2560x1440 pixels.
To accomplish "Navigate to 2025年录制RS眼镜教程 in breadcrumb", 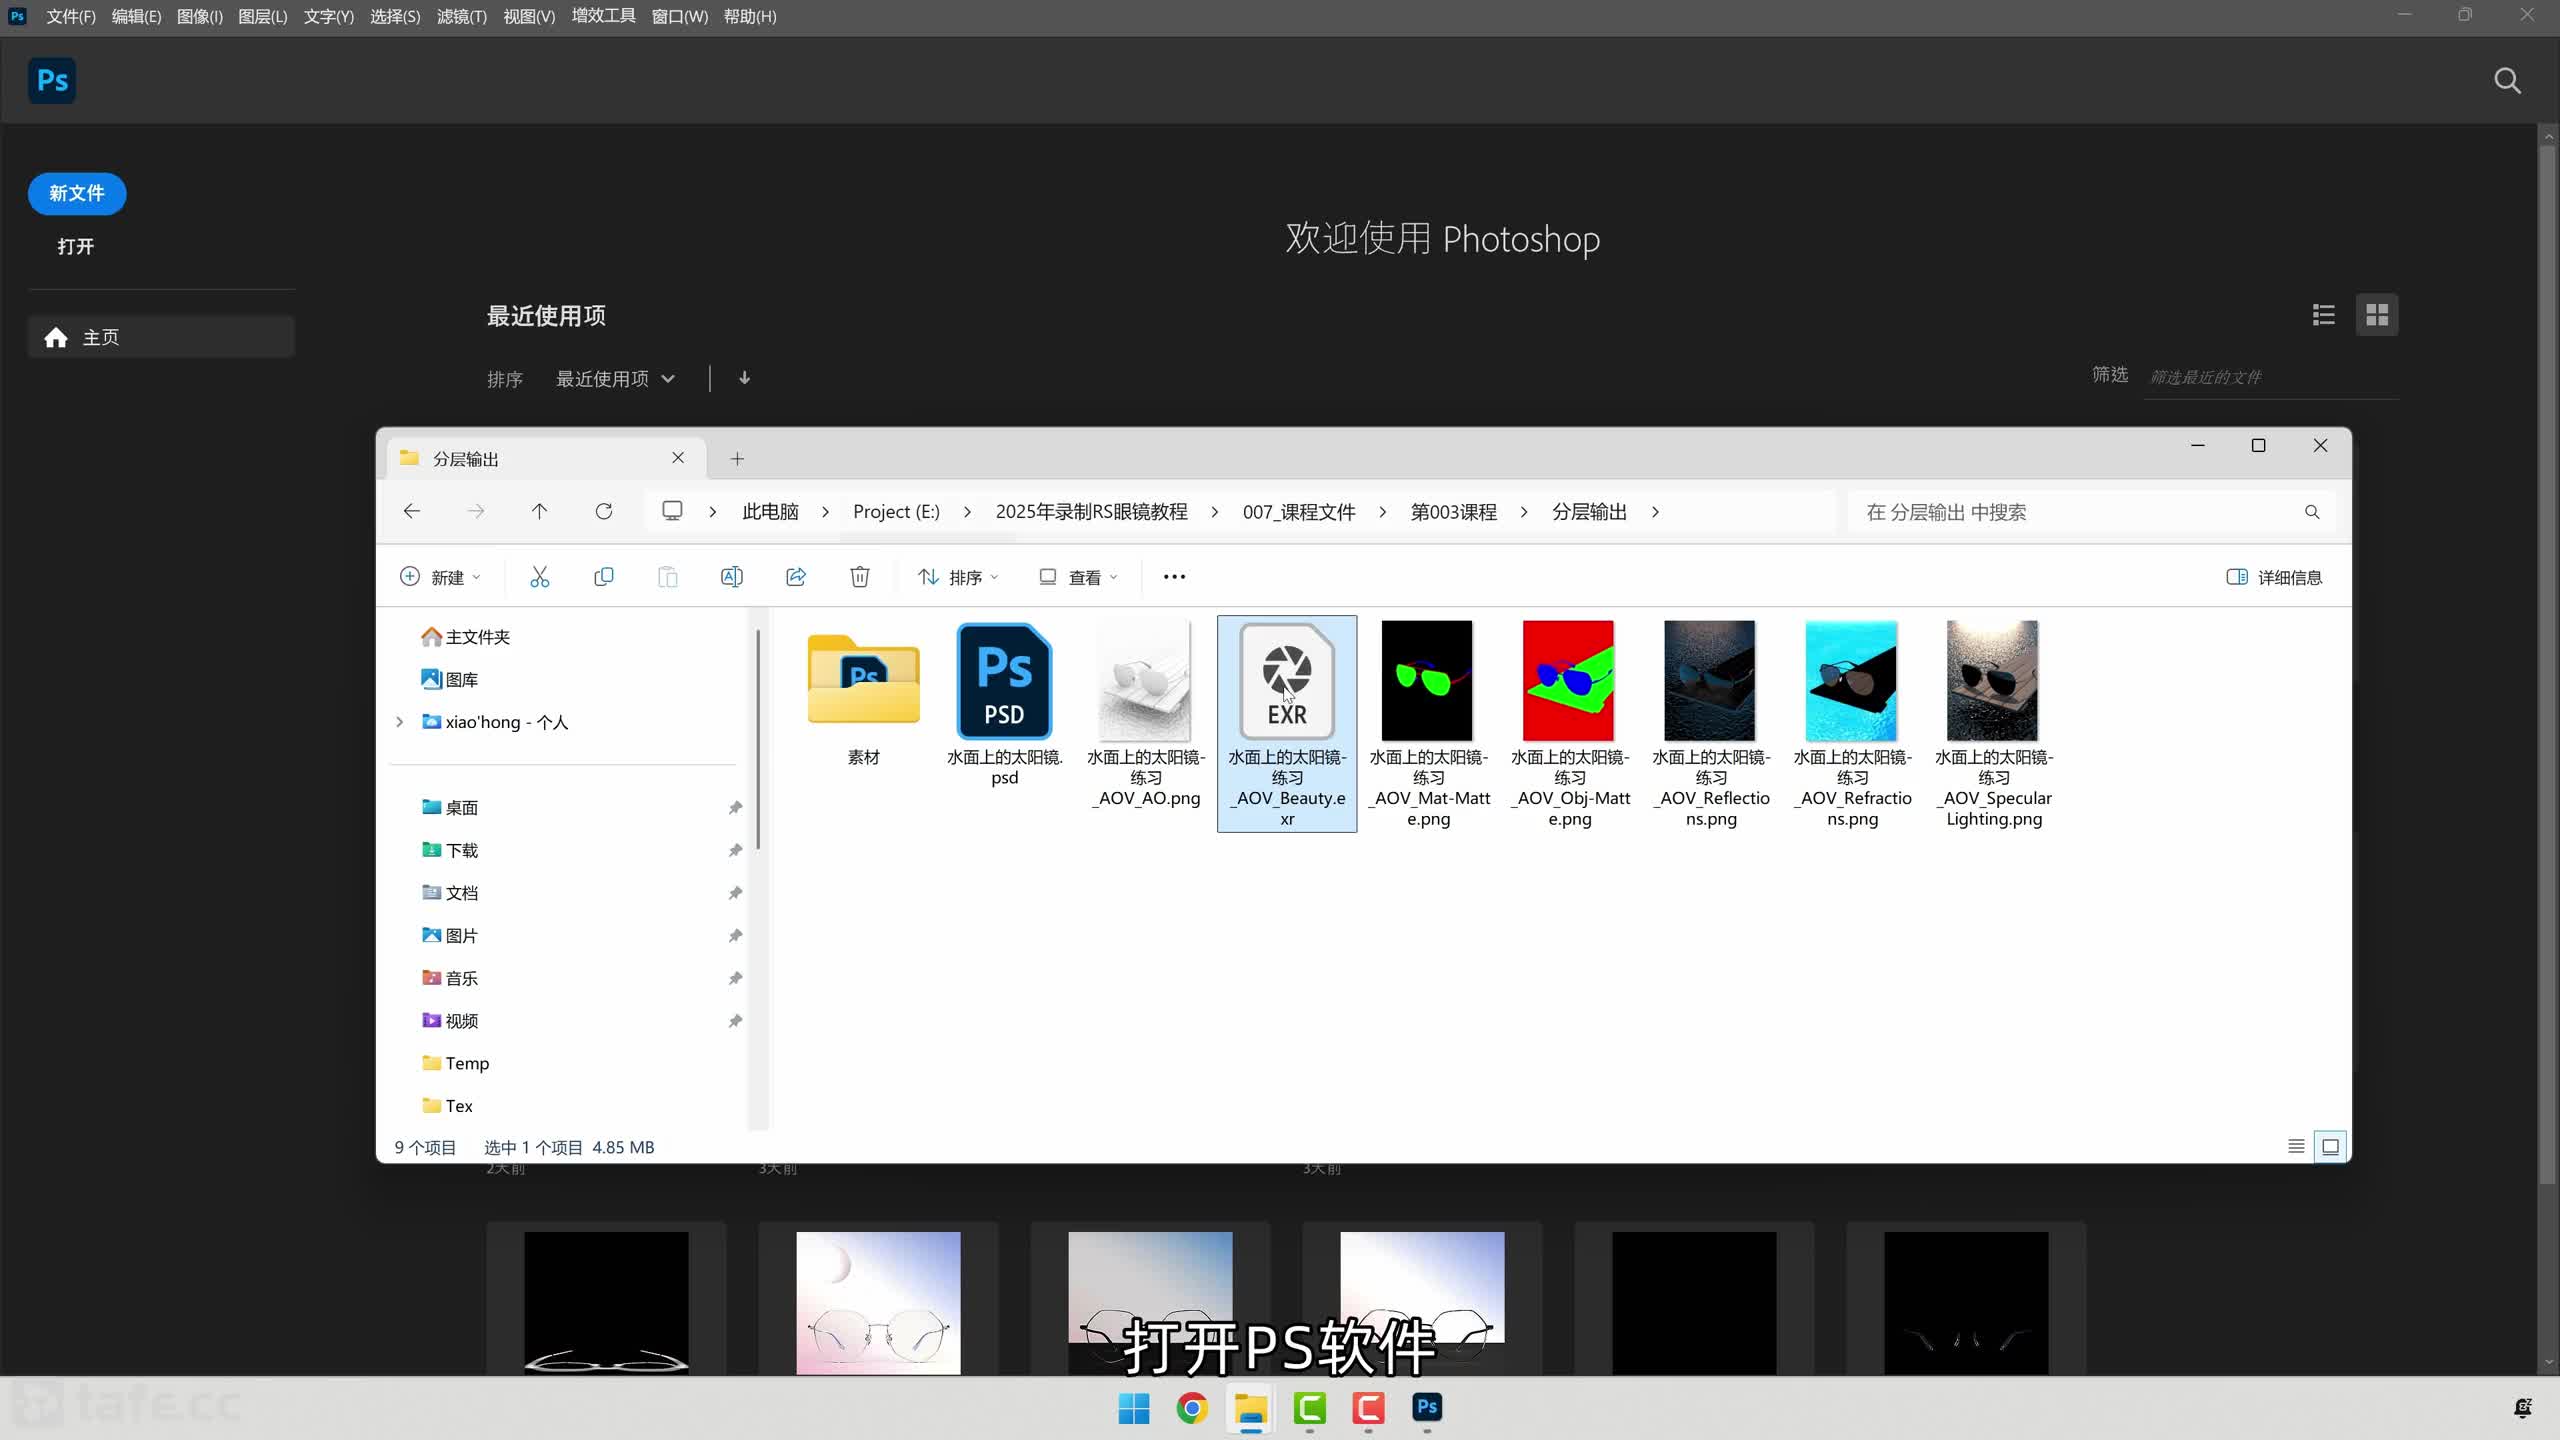I will tap(1091, 512).
